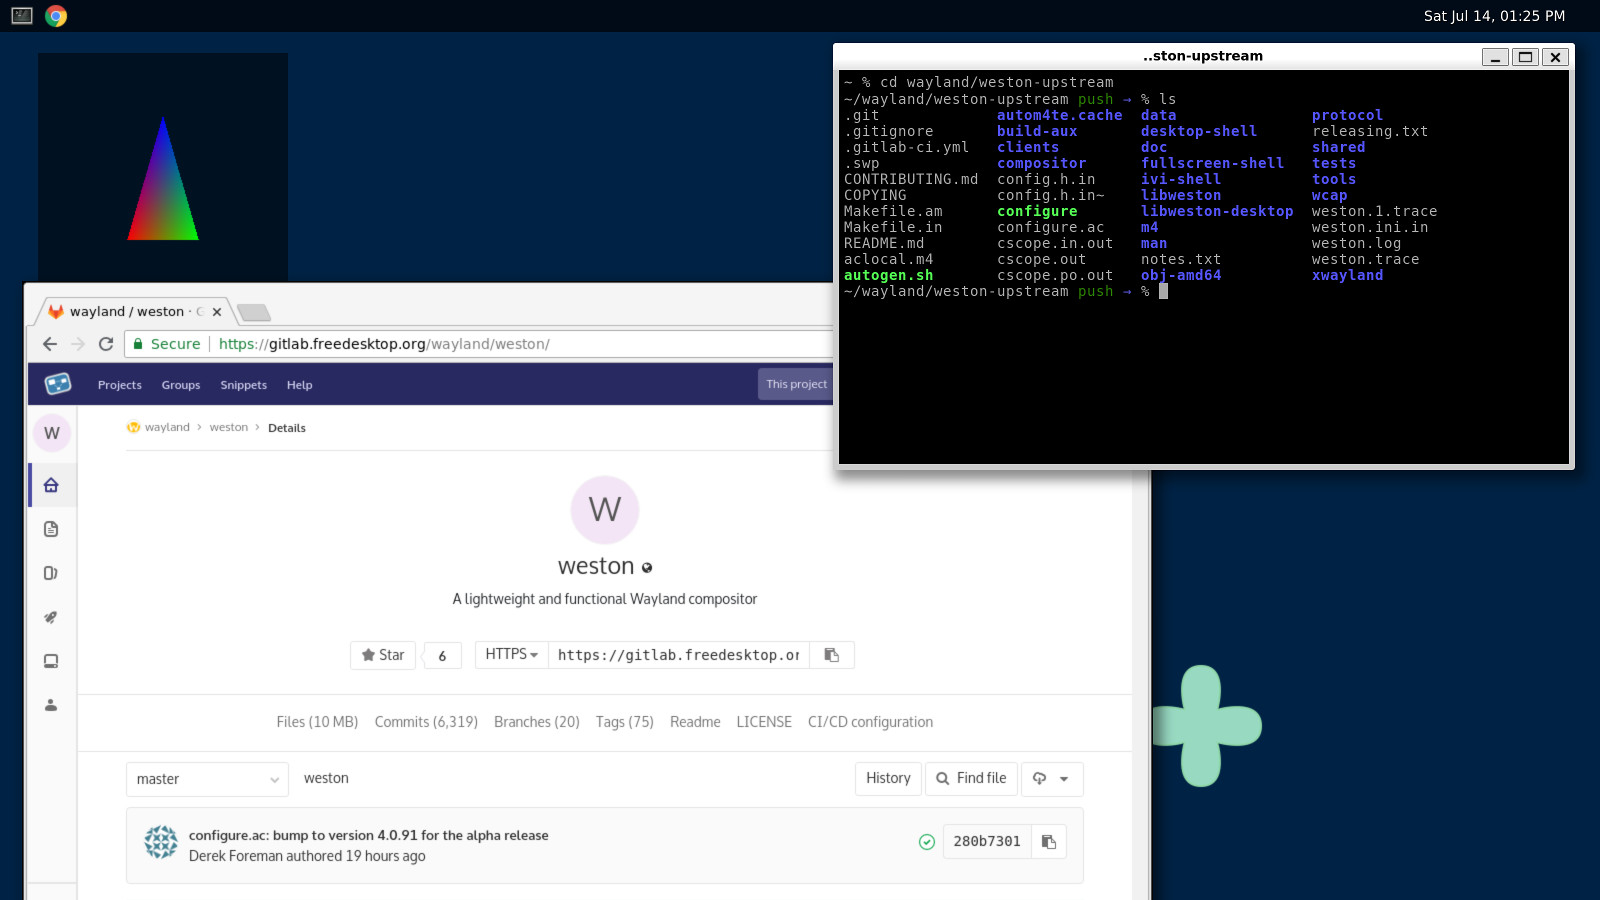Click the CI/CD rocket icon in the sidebar
Screen dimensions: 1600x900
point(51,617)
